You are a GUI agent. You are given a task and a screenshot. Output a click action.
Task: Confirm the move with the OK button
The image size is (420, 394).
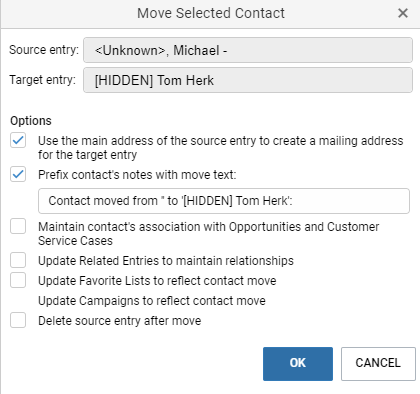pos(298,364)
